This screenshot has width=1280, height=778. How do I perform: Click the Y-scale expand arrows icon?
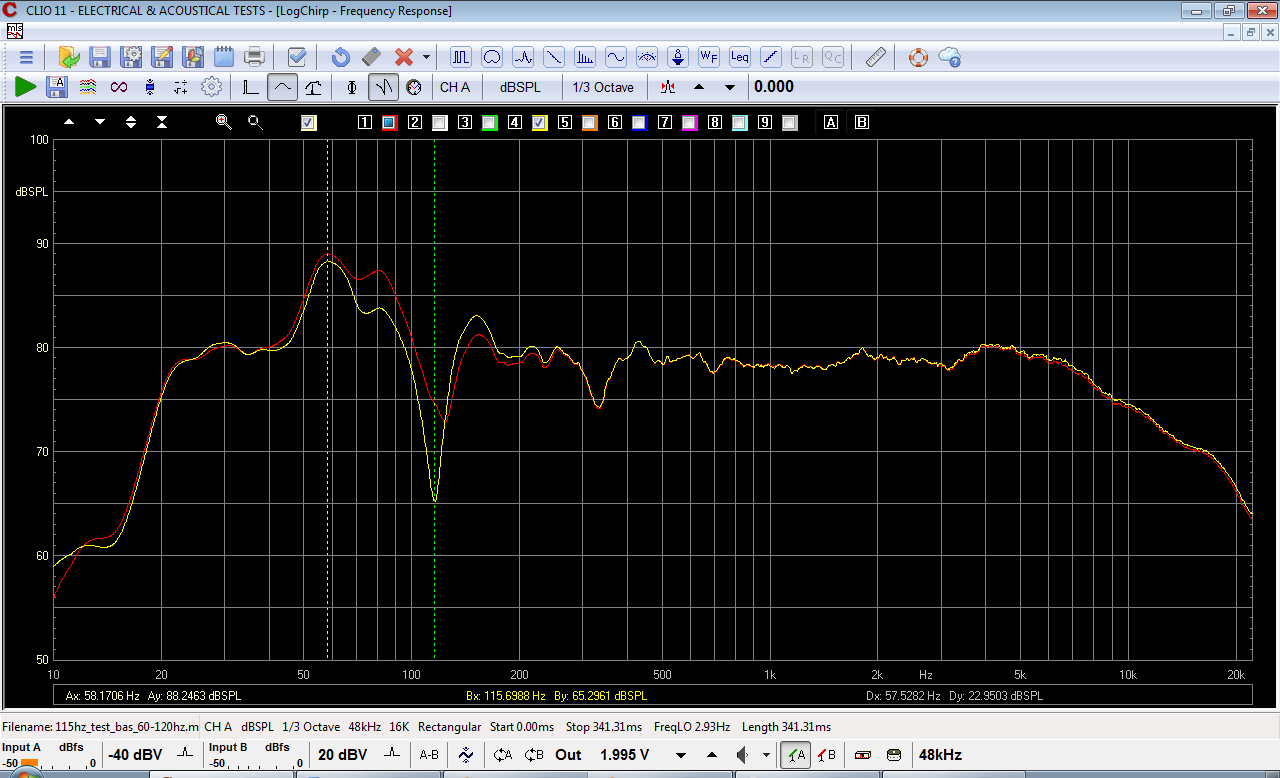131,122
